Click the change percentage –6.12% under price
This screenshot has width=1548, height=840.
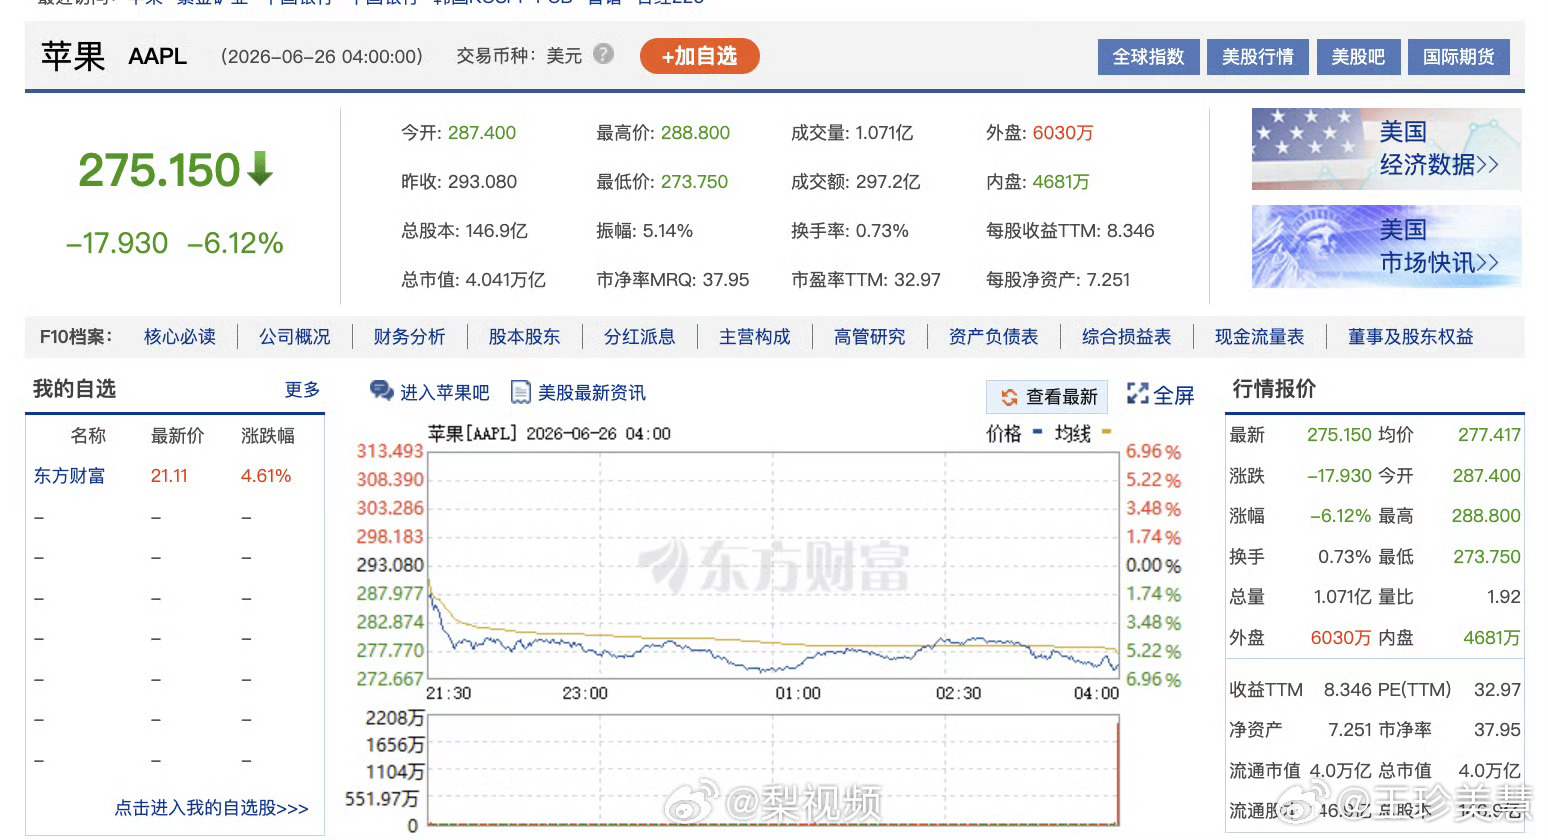pos(235,243)
